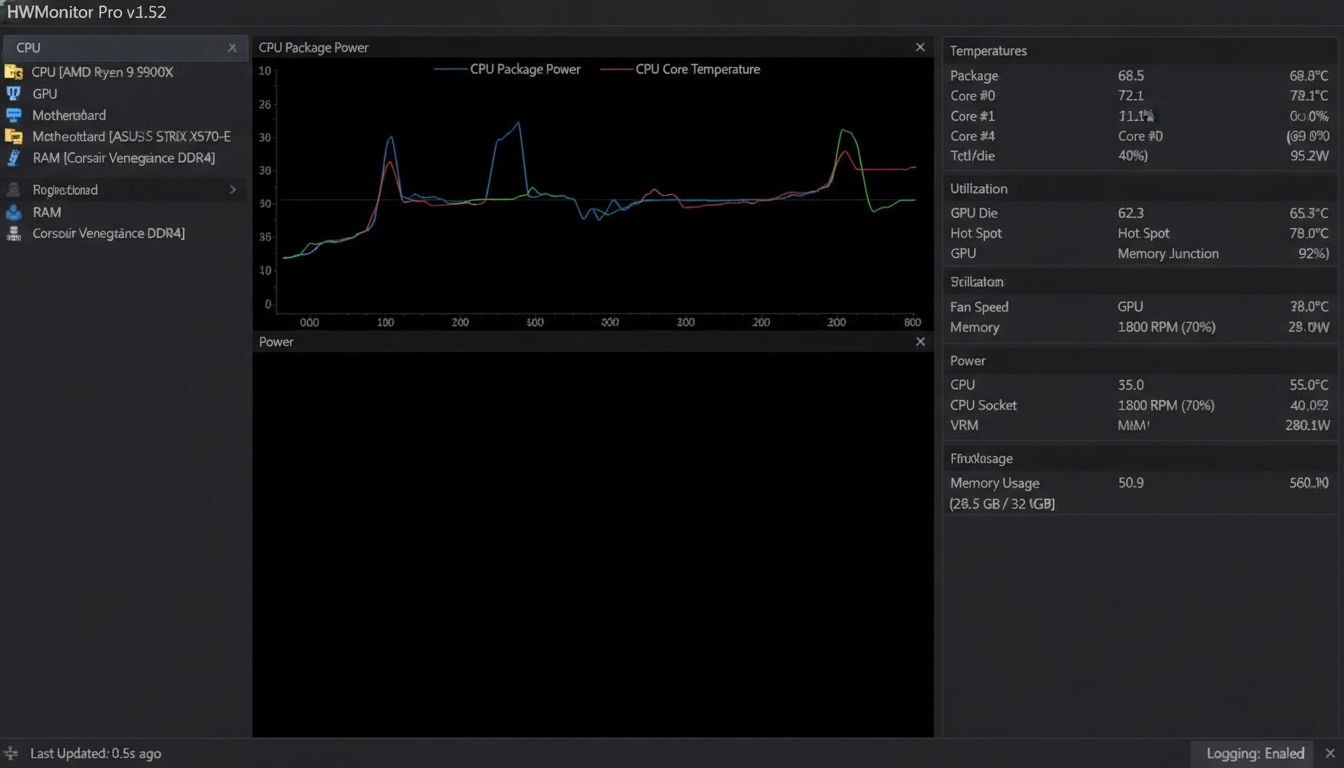
Task: Click 1800 RPM (70%) in the CPU Socket row
Action: [x=1166, y=405]
